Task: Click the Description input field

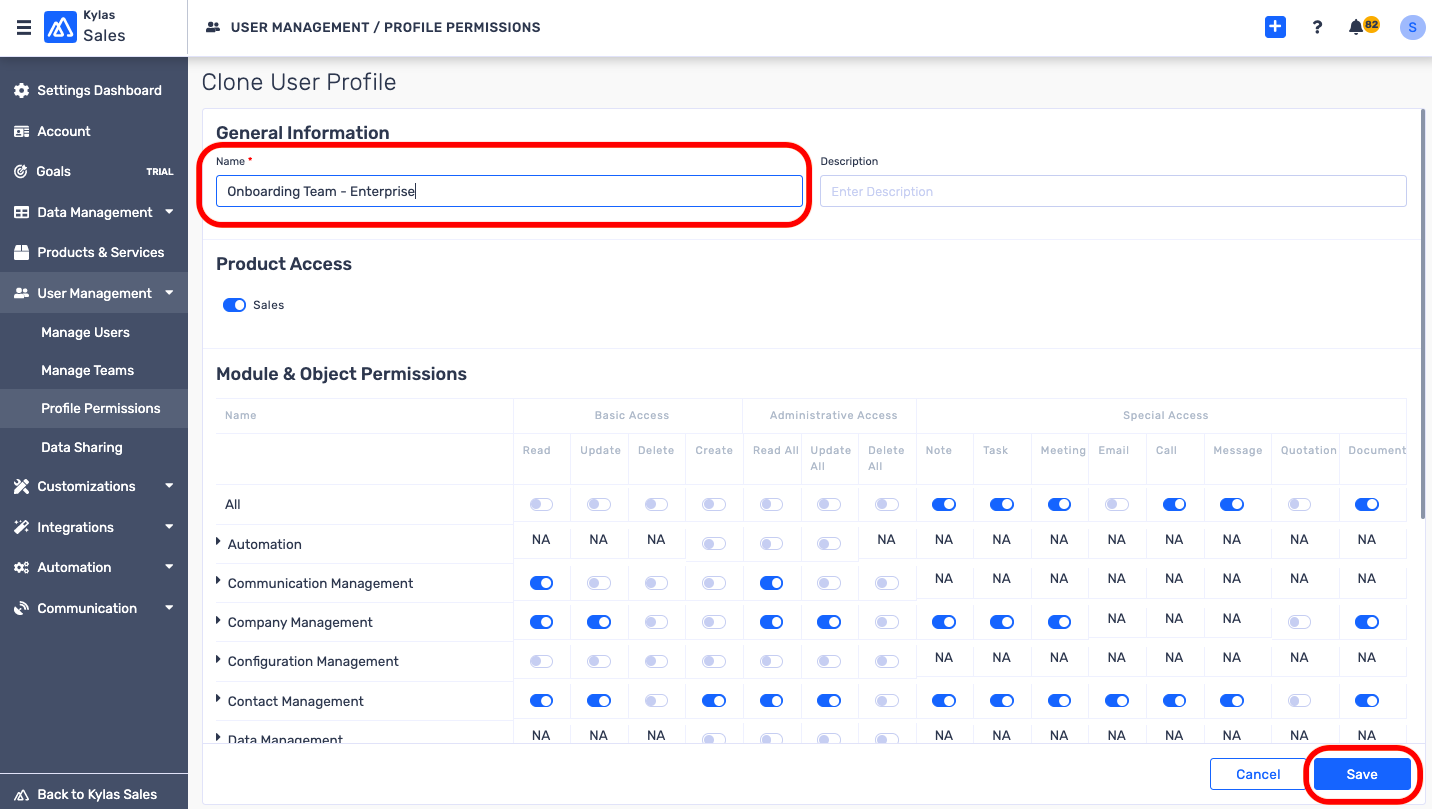Action: pos(1113,191)
